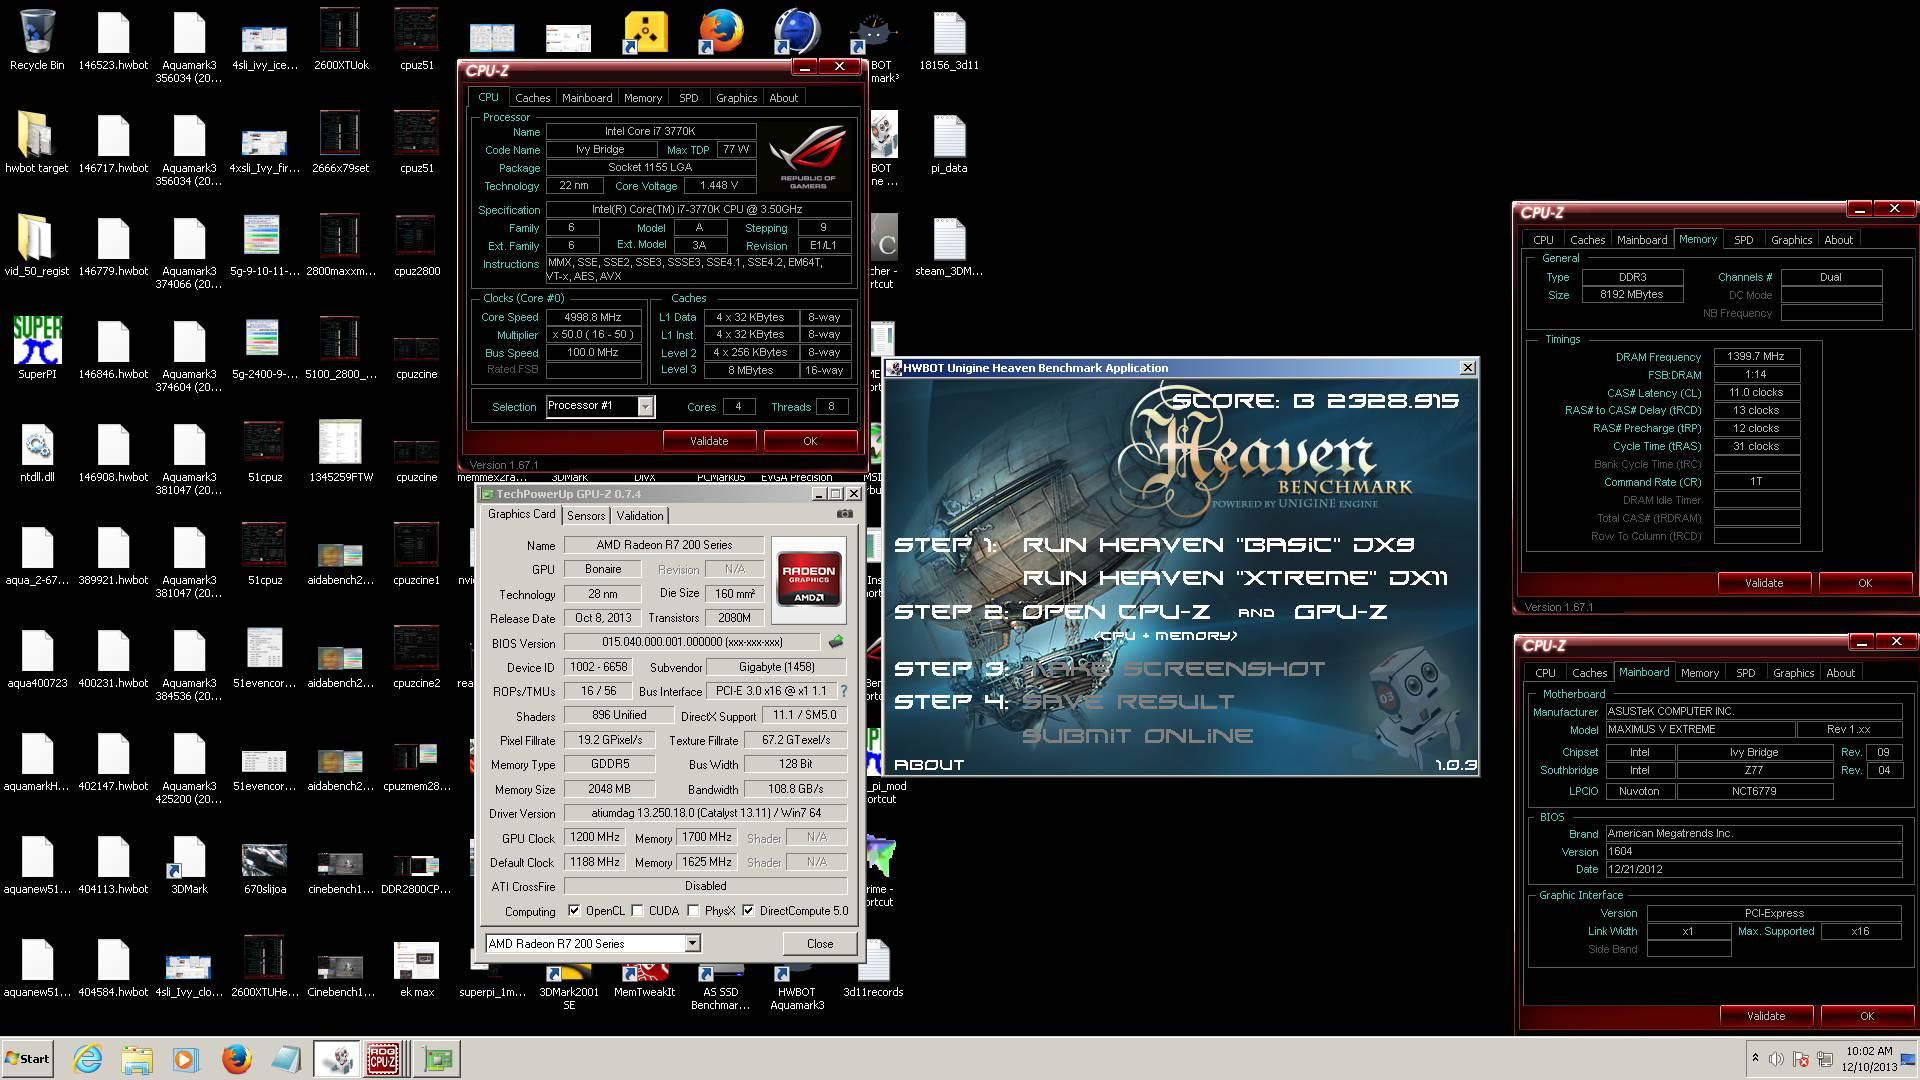The image size is (1920, 1080).
Task: Click the Firefox taskbar icon
Action: coord(237,1059)
